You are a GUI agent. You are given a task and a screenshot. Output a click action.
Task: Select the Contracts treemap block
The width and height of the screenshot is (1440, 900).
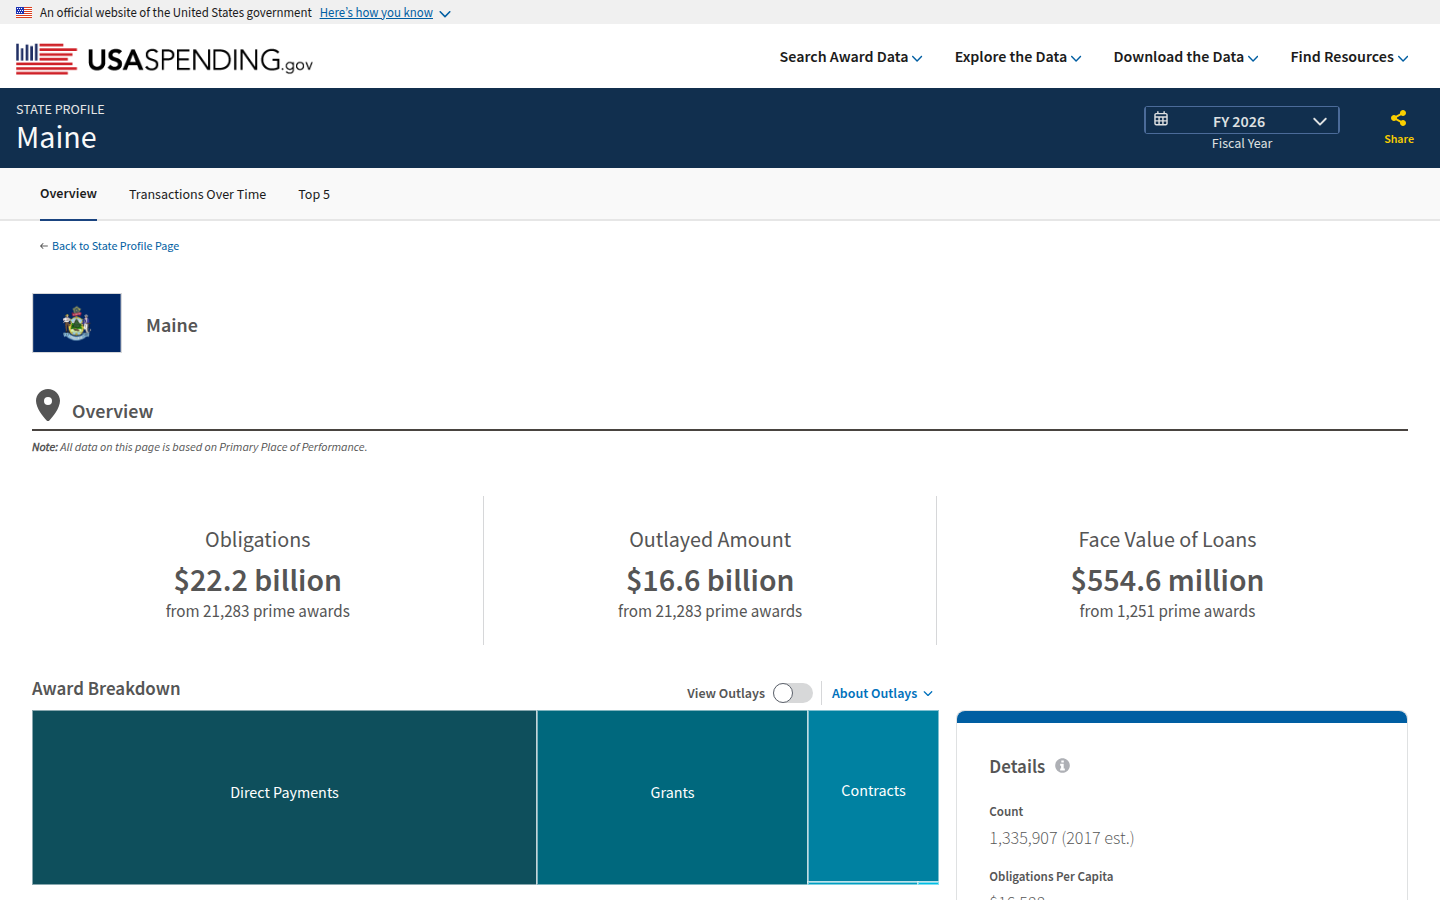(x=873, y=796)
